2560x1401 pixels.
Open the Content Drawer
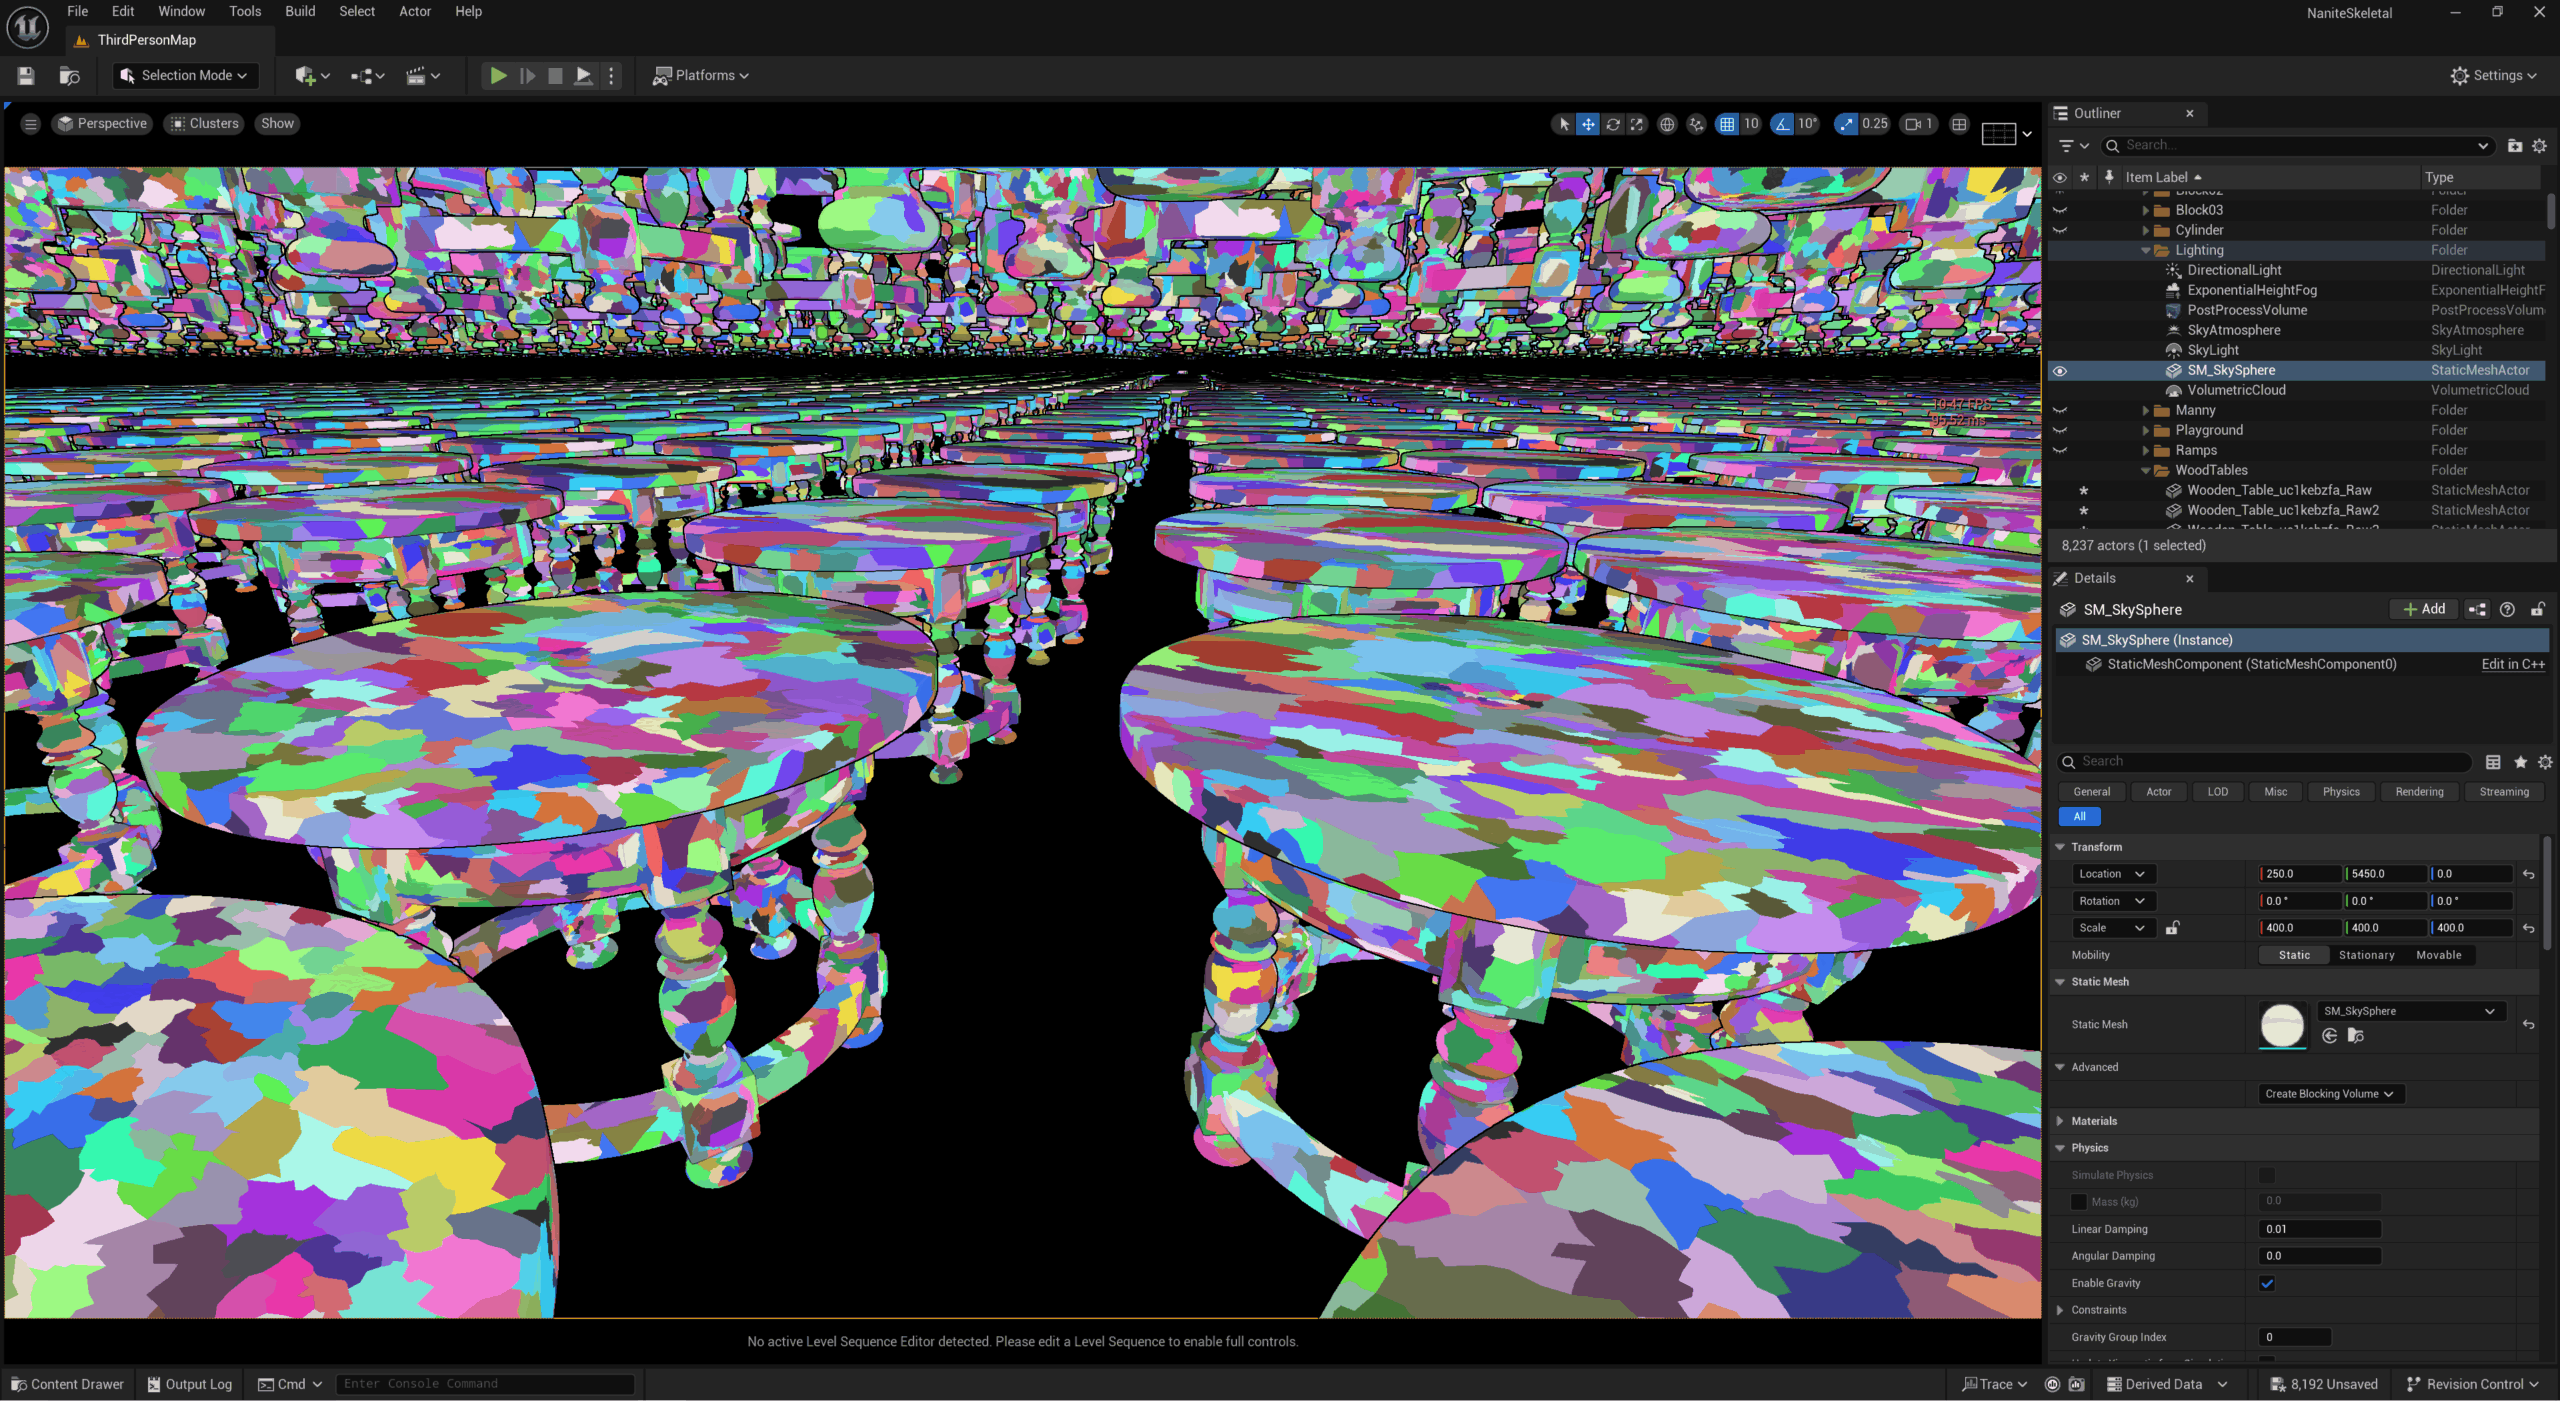pos(67,1384)
